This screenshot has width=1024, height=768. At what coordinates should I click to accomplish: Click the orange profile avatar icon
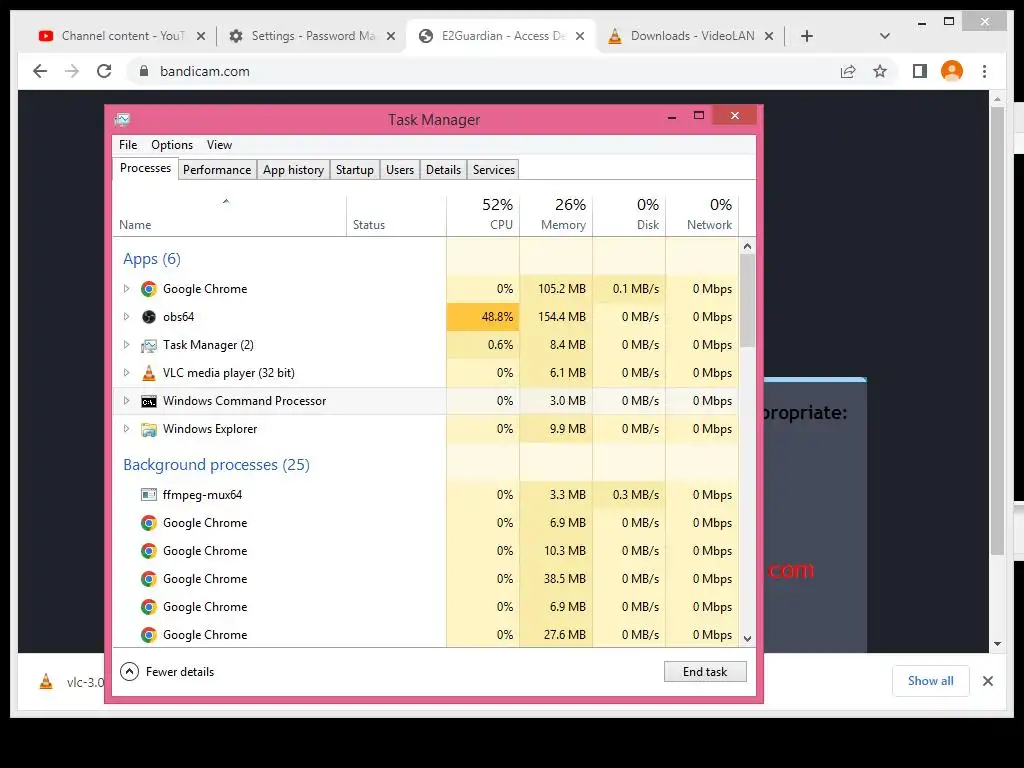coord(952,71)
